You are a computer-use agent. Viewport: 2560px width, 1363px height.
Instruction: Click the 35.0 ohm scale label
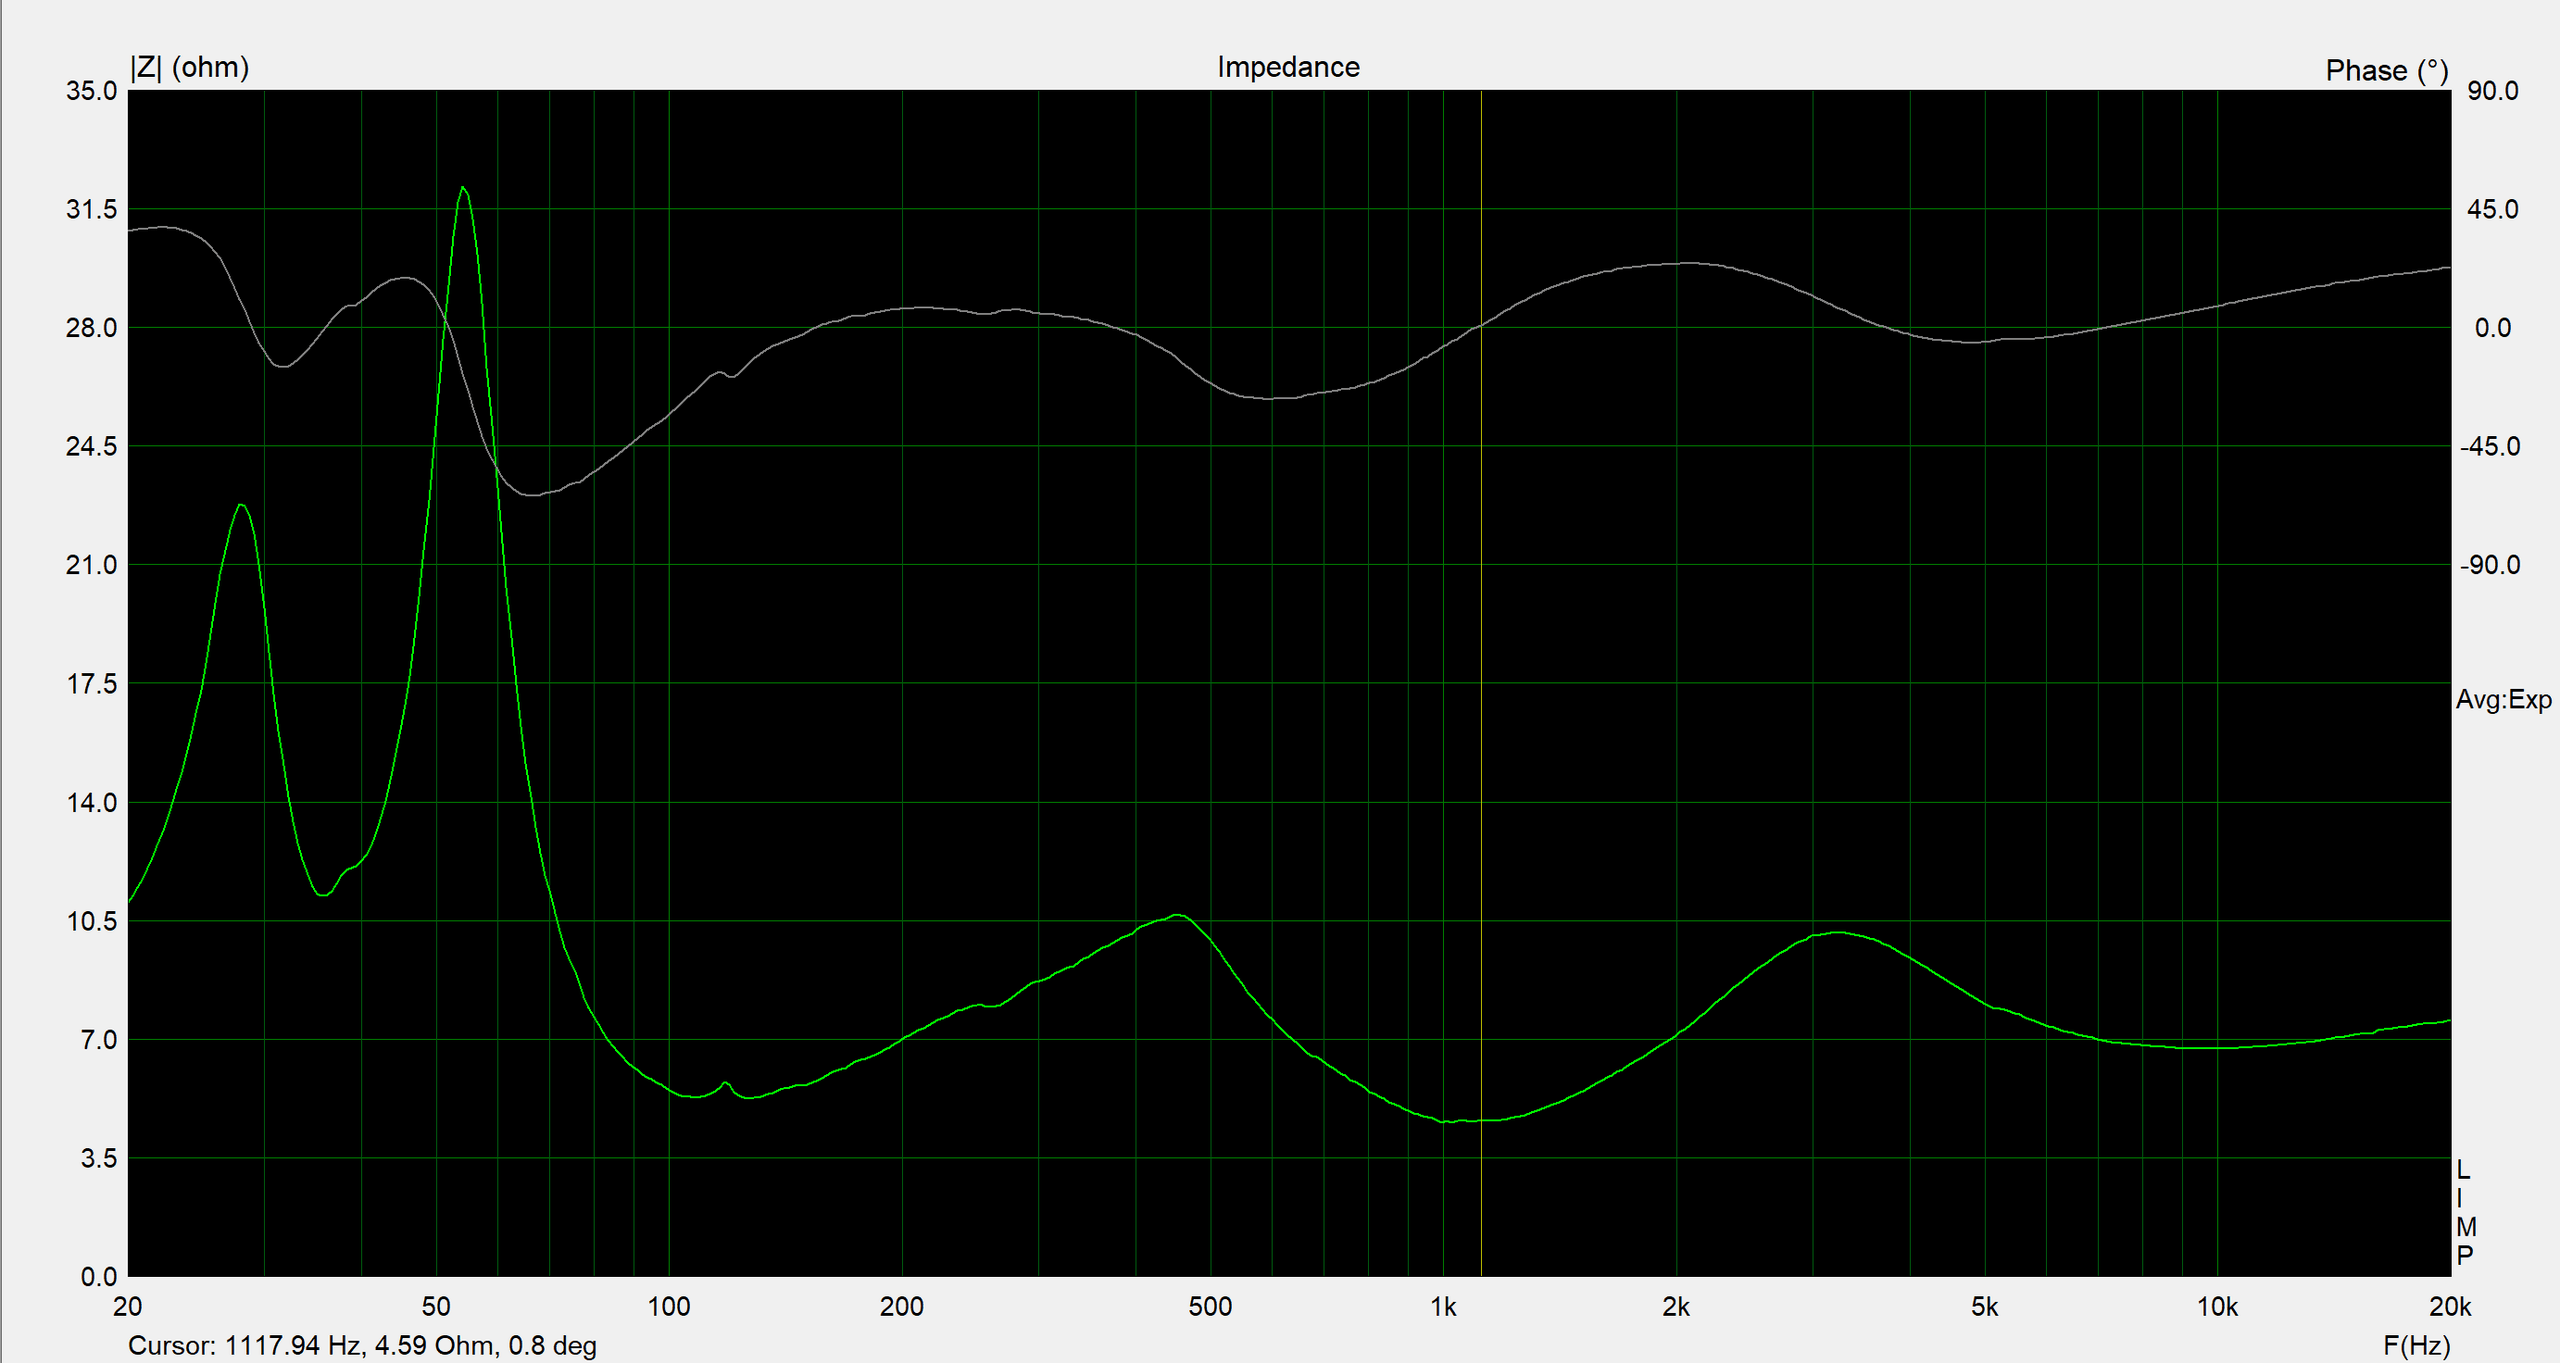click(91, 91)
